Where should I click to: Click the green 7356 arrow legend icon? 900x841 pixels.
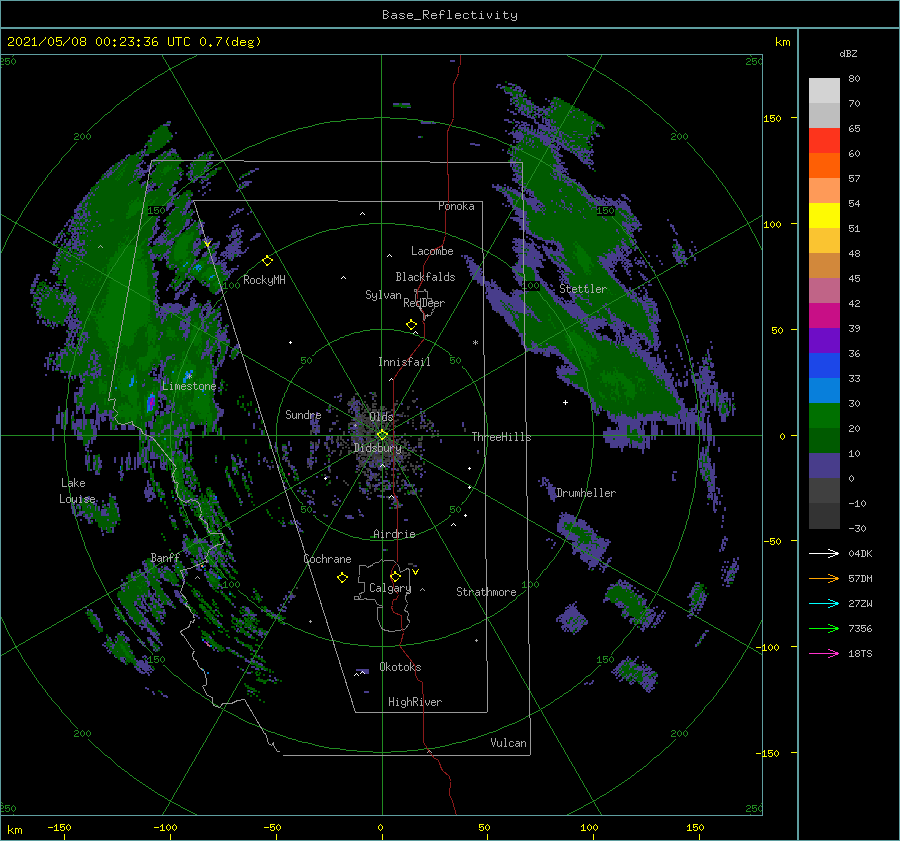824,629
